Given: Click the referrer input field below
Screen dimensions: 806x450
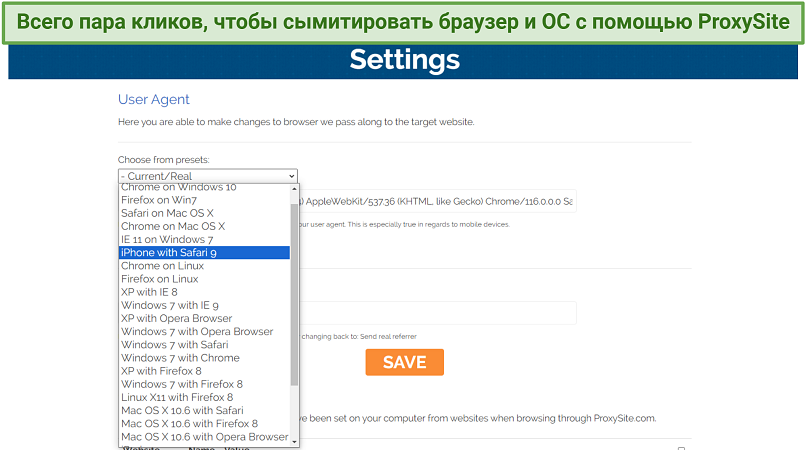Looking at the screenshot, I should (437, 313).
